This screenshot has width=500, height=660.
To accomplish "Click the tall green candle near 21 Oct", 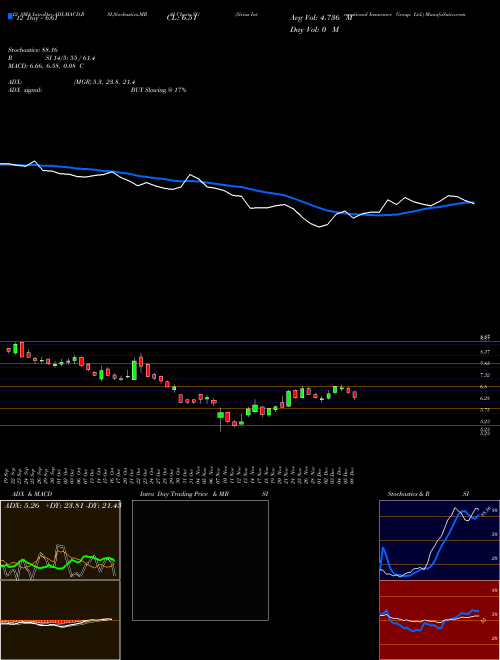I will click(134, 370).
